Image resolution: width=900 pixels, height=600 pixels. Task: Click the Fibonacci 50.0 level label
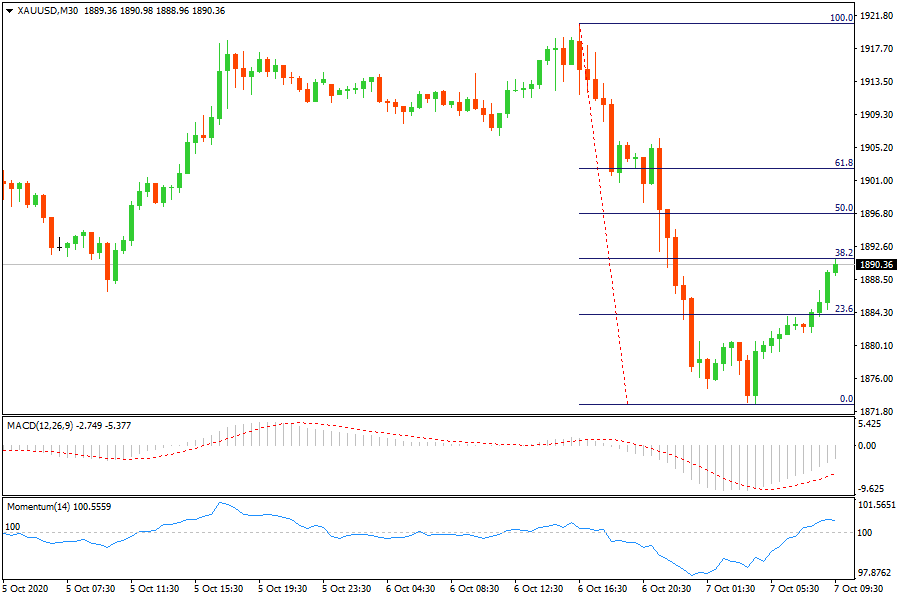click(844, 208)
